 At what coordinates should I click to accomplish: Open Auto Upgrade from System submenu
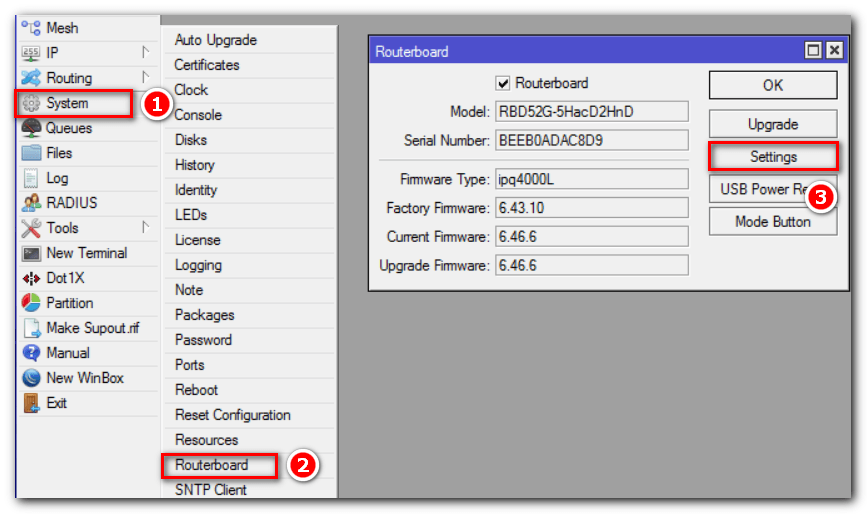tap(250, 40)
